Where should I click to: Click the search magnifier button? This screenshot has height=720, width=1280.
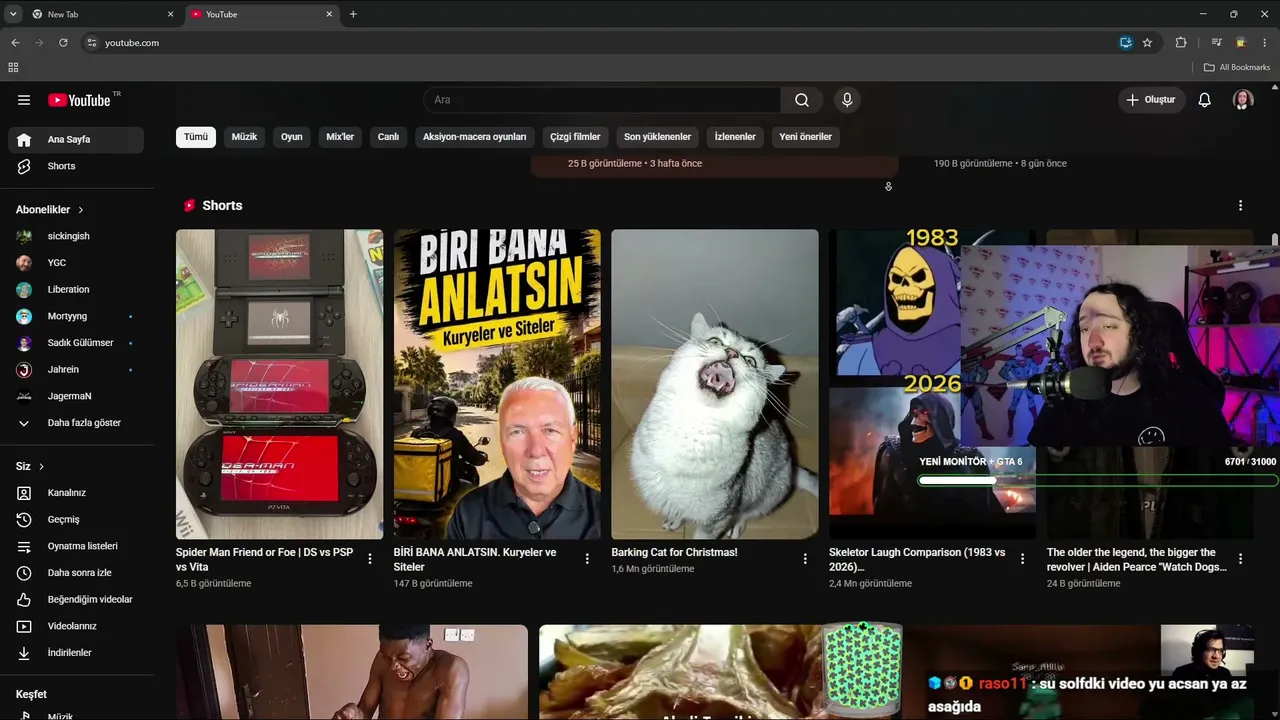[x=802, y=100]
